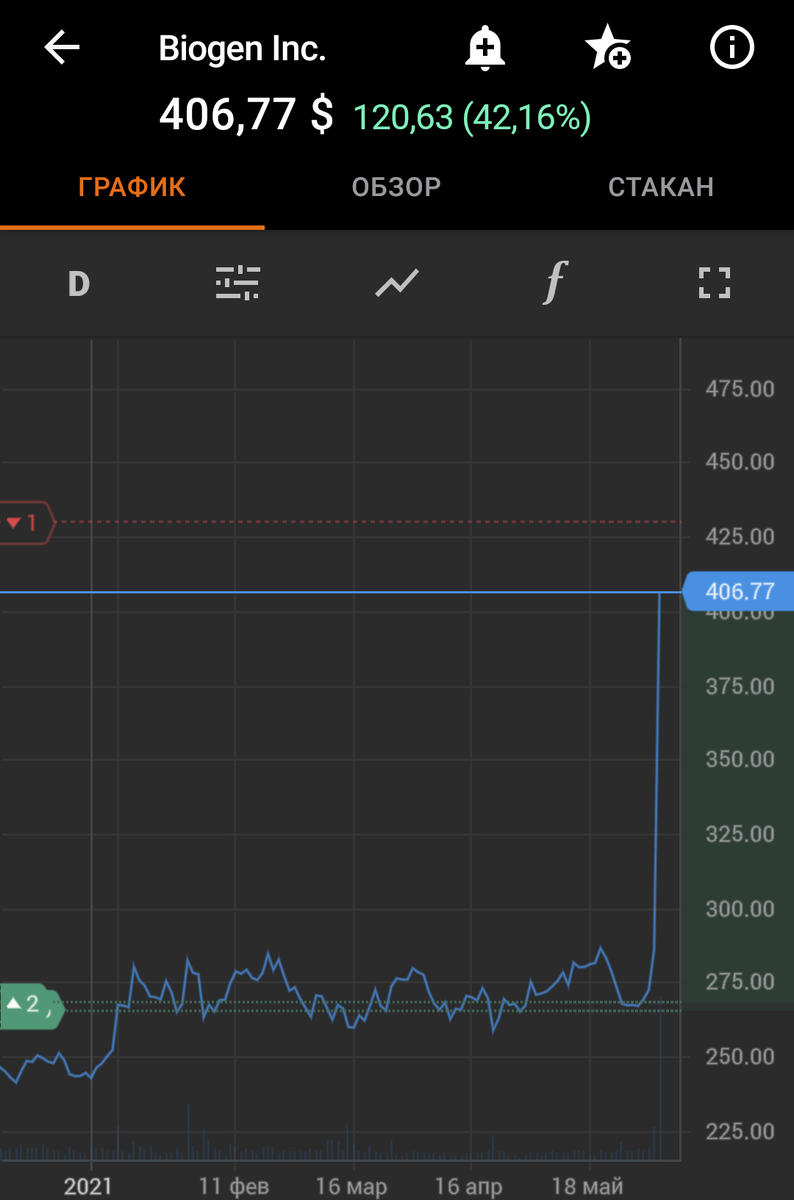794x1200 pixels.
Task: Tap the 18 май date label
Action: pos(588,1187)
